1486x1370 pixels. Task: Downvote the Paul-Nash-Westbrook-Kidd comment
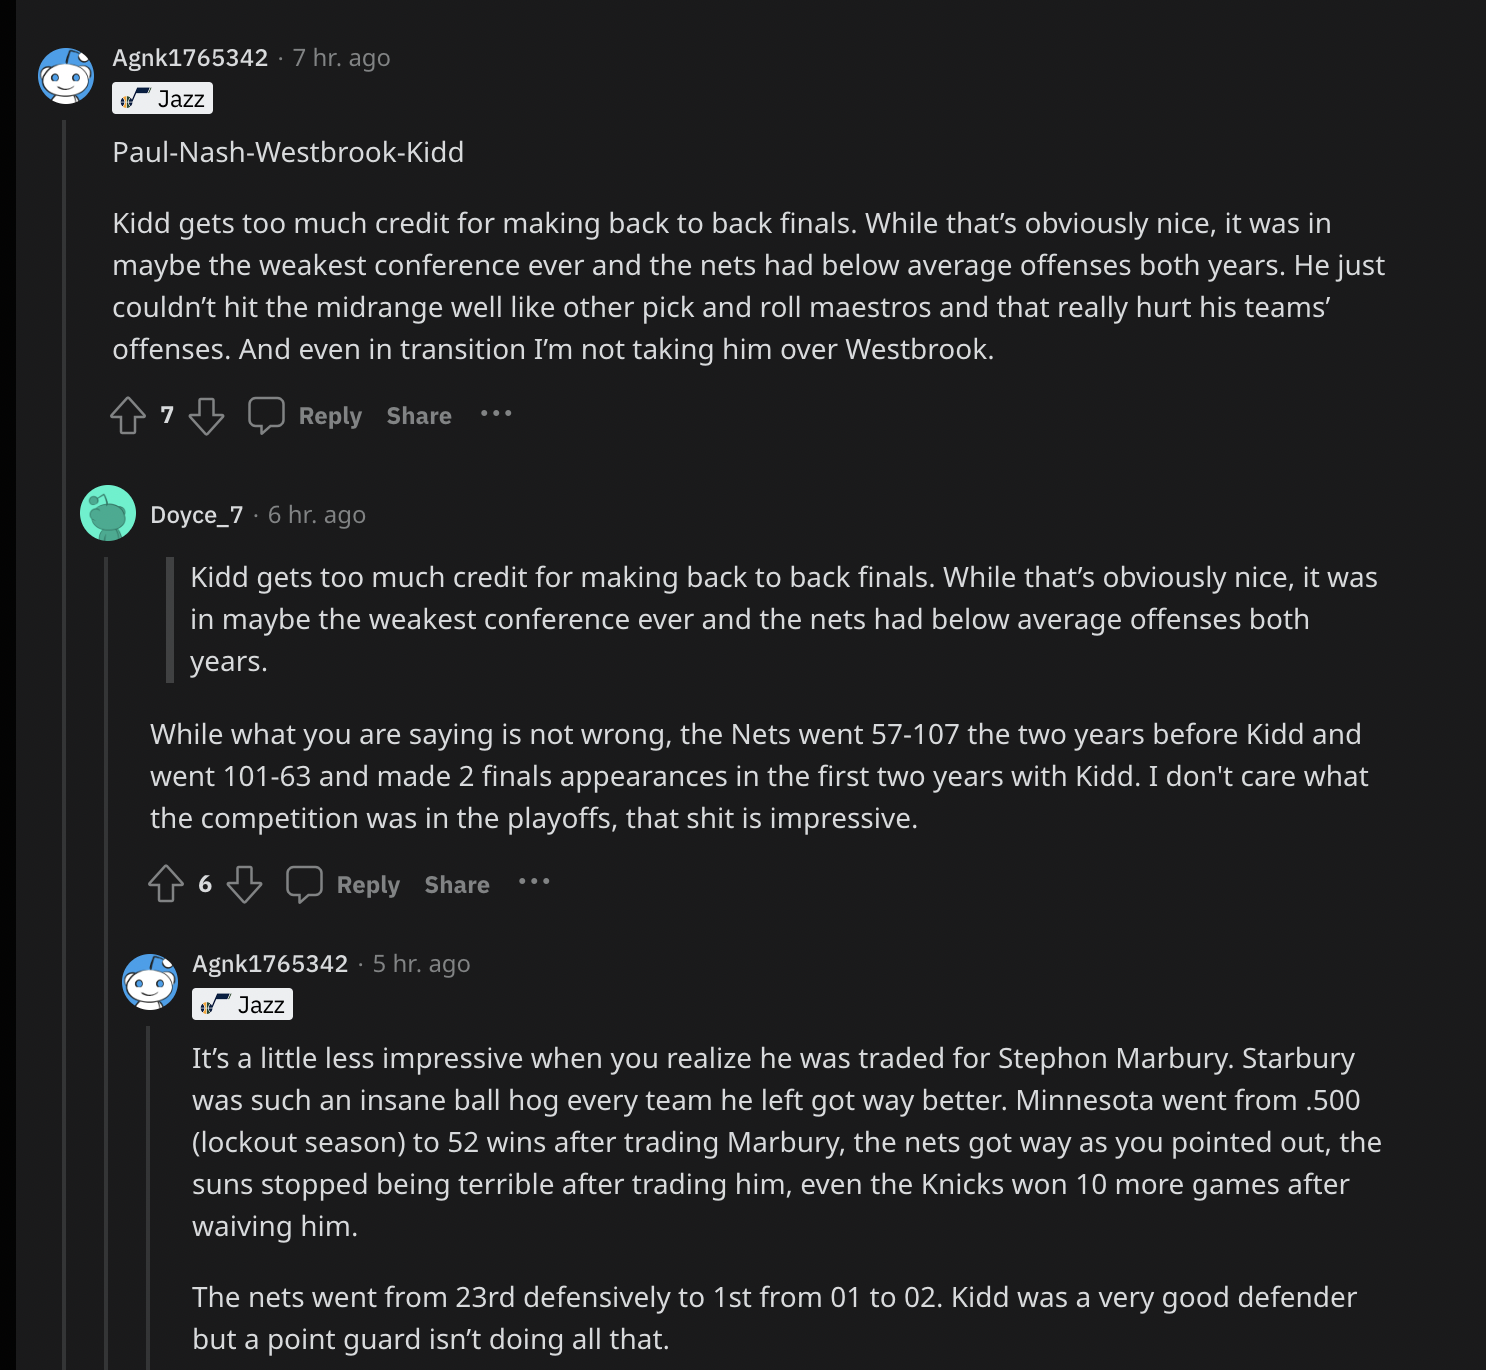(206, 415)
